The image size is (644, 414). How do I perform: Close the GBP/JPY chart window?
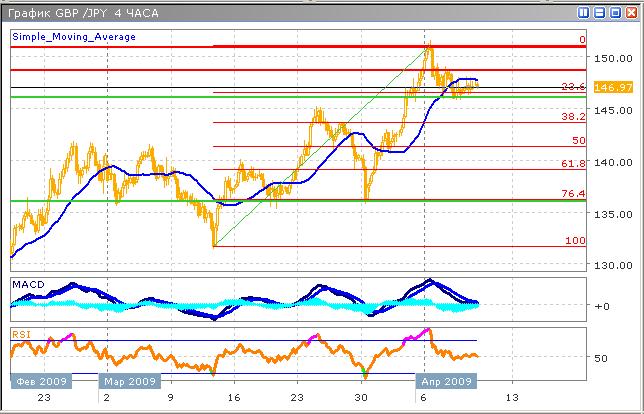631,12
